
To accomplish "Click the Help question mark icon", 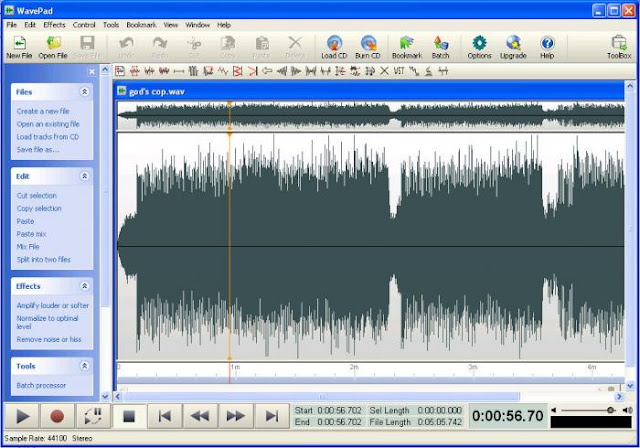I will (547, 47).
